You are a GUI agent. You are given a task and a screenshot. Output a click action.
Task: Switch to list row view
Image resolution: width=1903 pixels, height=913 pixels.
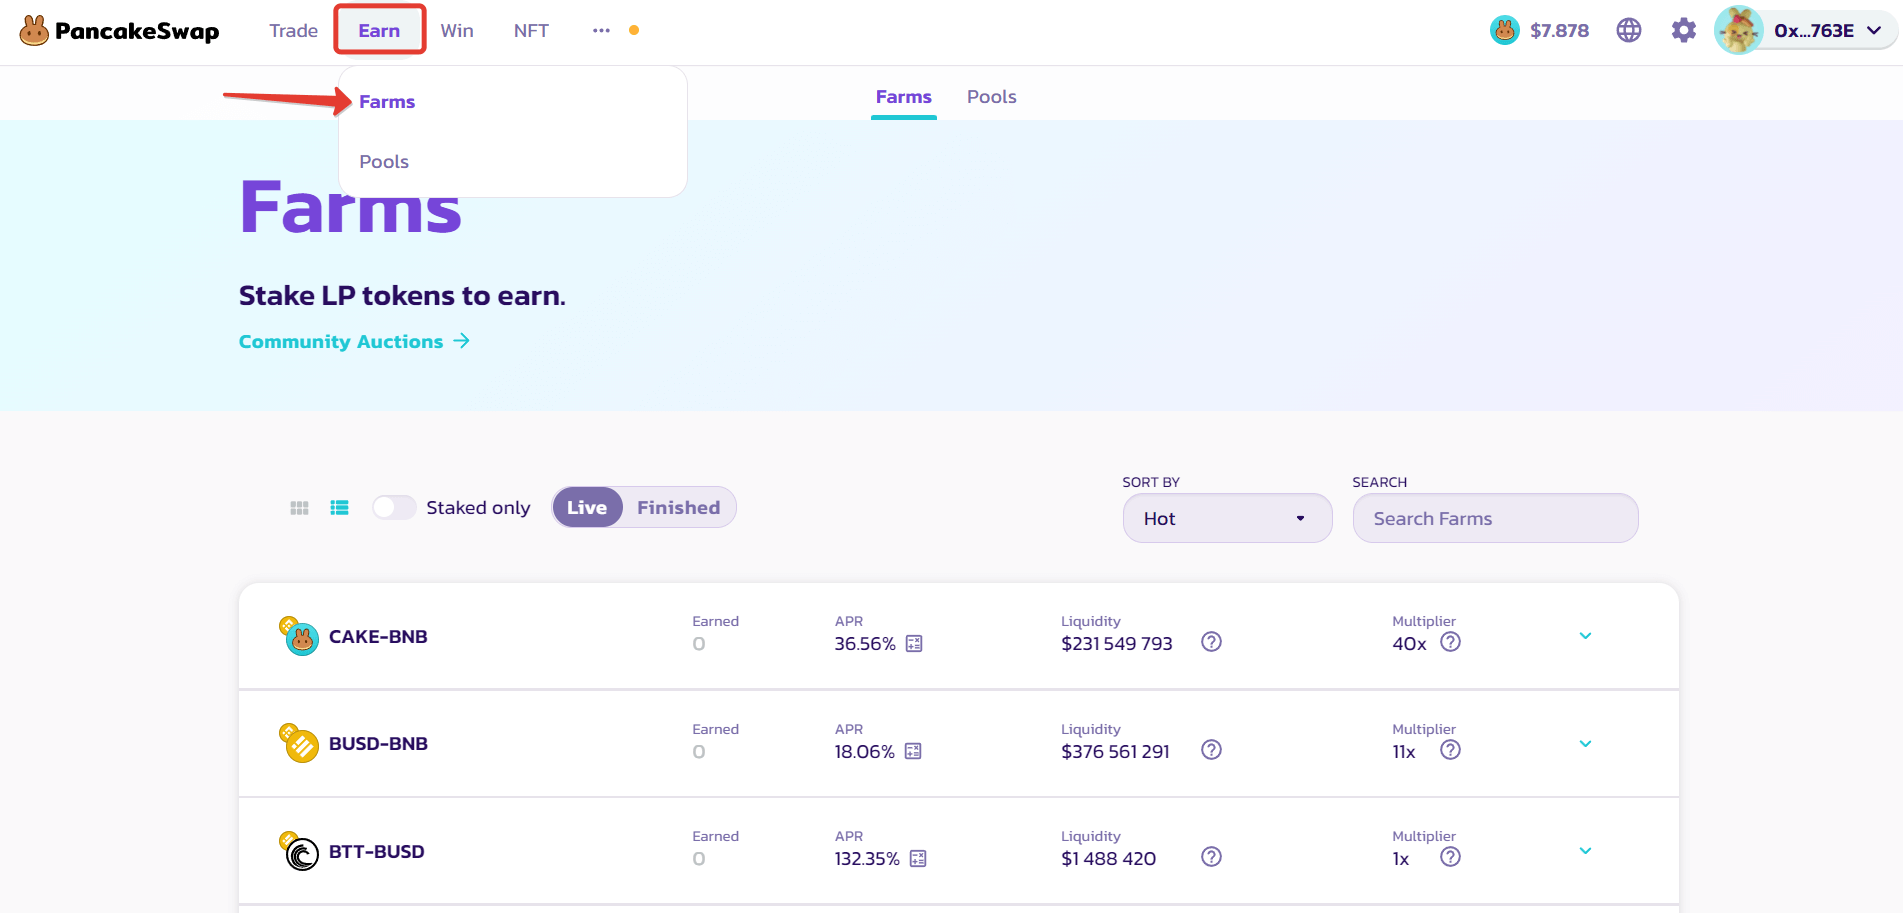[x=340, y=508]
